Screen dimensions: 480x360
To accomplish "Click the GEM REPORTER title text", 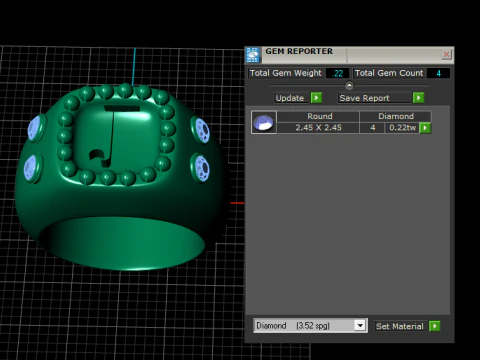I will click(x=299, y=51).
